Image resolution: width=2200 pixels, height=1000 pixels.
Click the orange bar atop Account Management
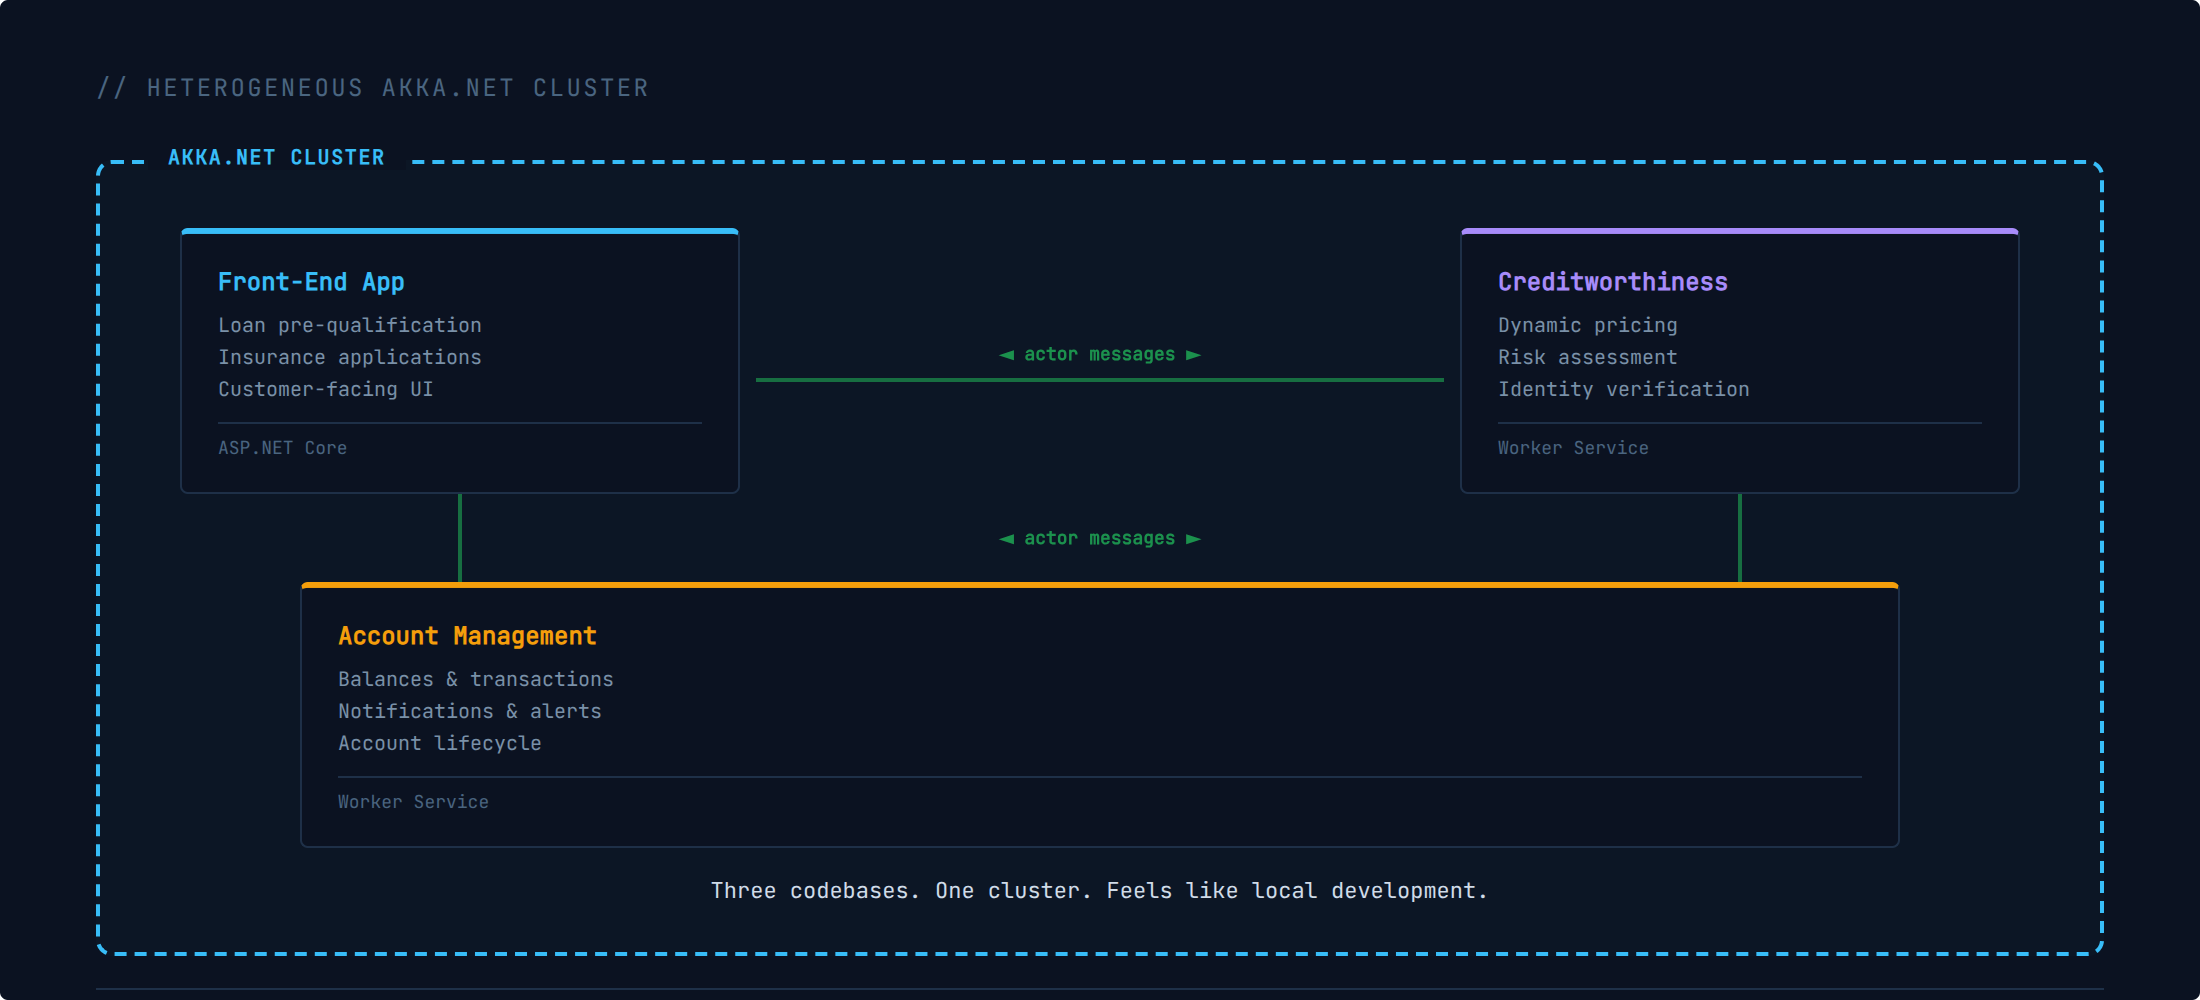click(x=1100, y=585)
